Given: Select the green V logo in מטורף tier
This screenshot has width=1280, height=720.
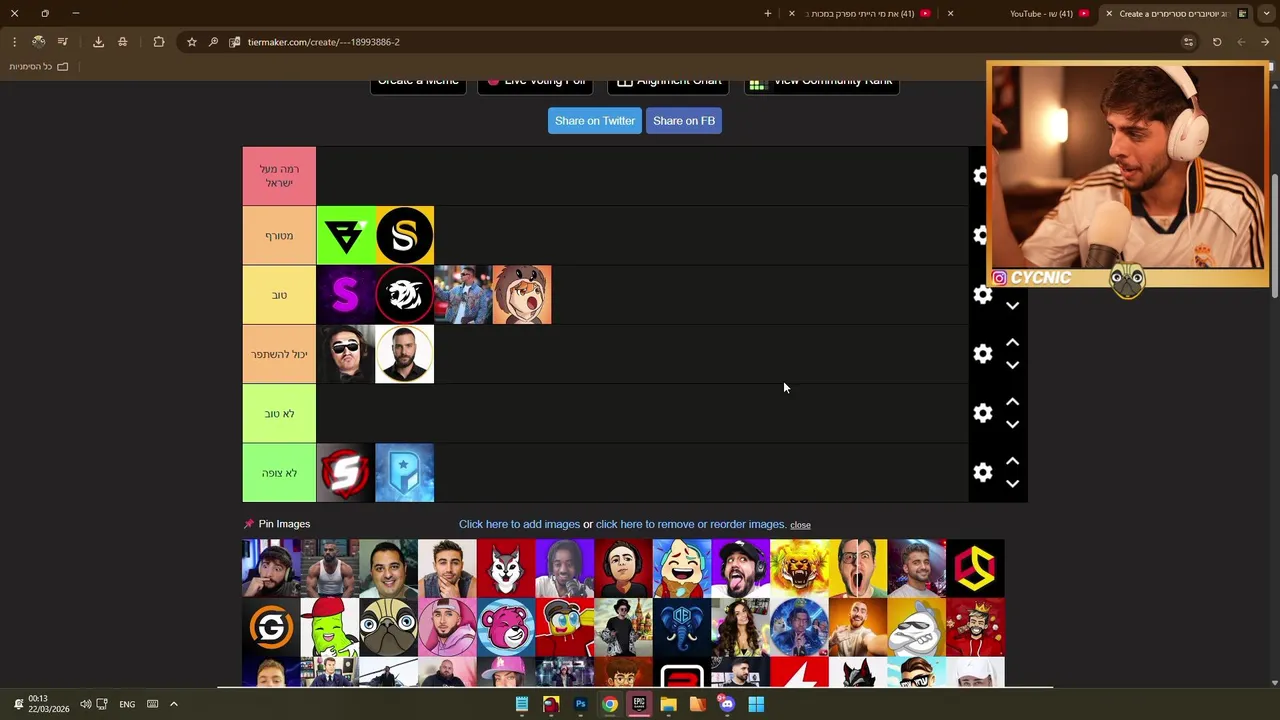Looking at the screenshot, I should (x=346, y=236).
